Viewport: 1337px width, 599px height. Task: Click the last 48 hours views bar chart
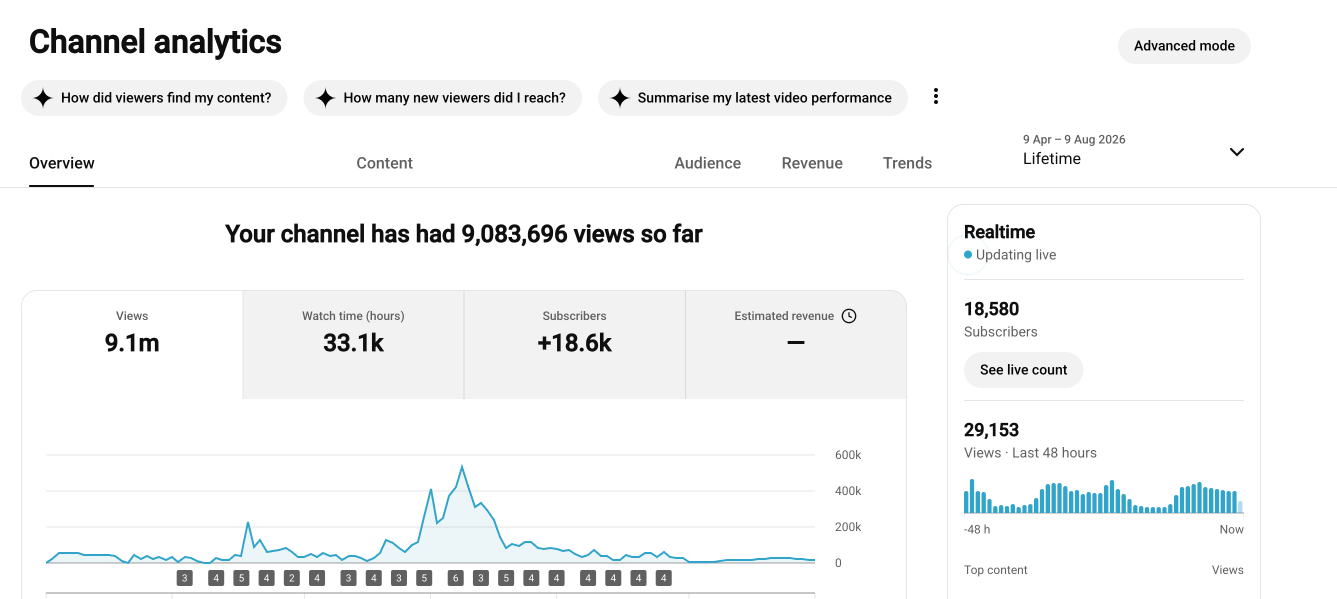pyautogui.click(x=1103, y=496)
